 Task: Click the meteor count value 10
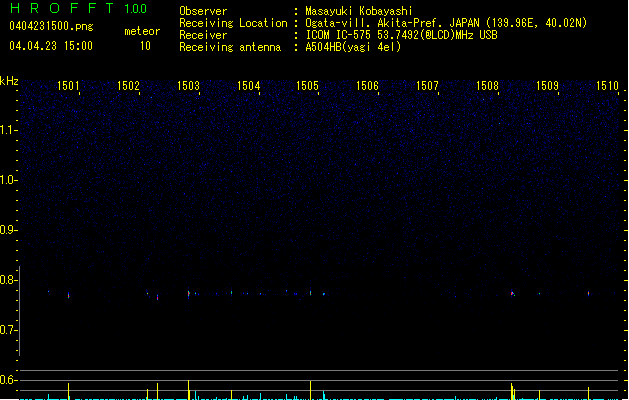[x=145, y=46]
